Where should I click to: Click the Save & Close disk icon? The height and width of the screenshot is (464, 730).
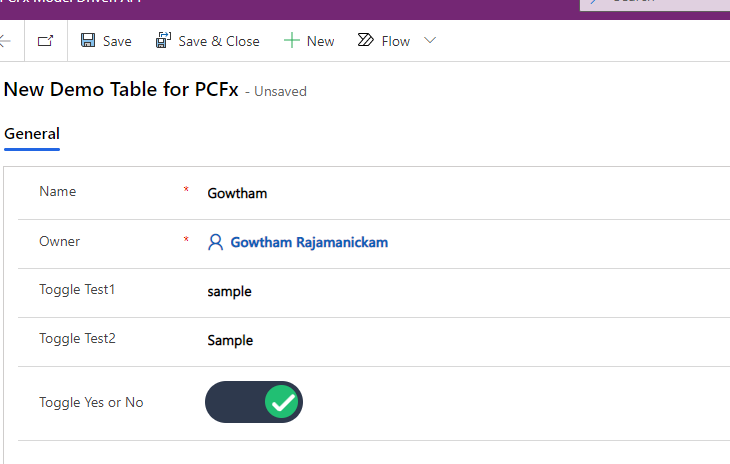(x=163, y=41)
